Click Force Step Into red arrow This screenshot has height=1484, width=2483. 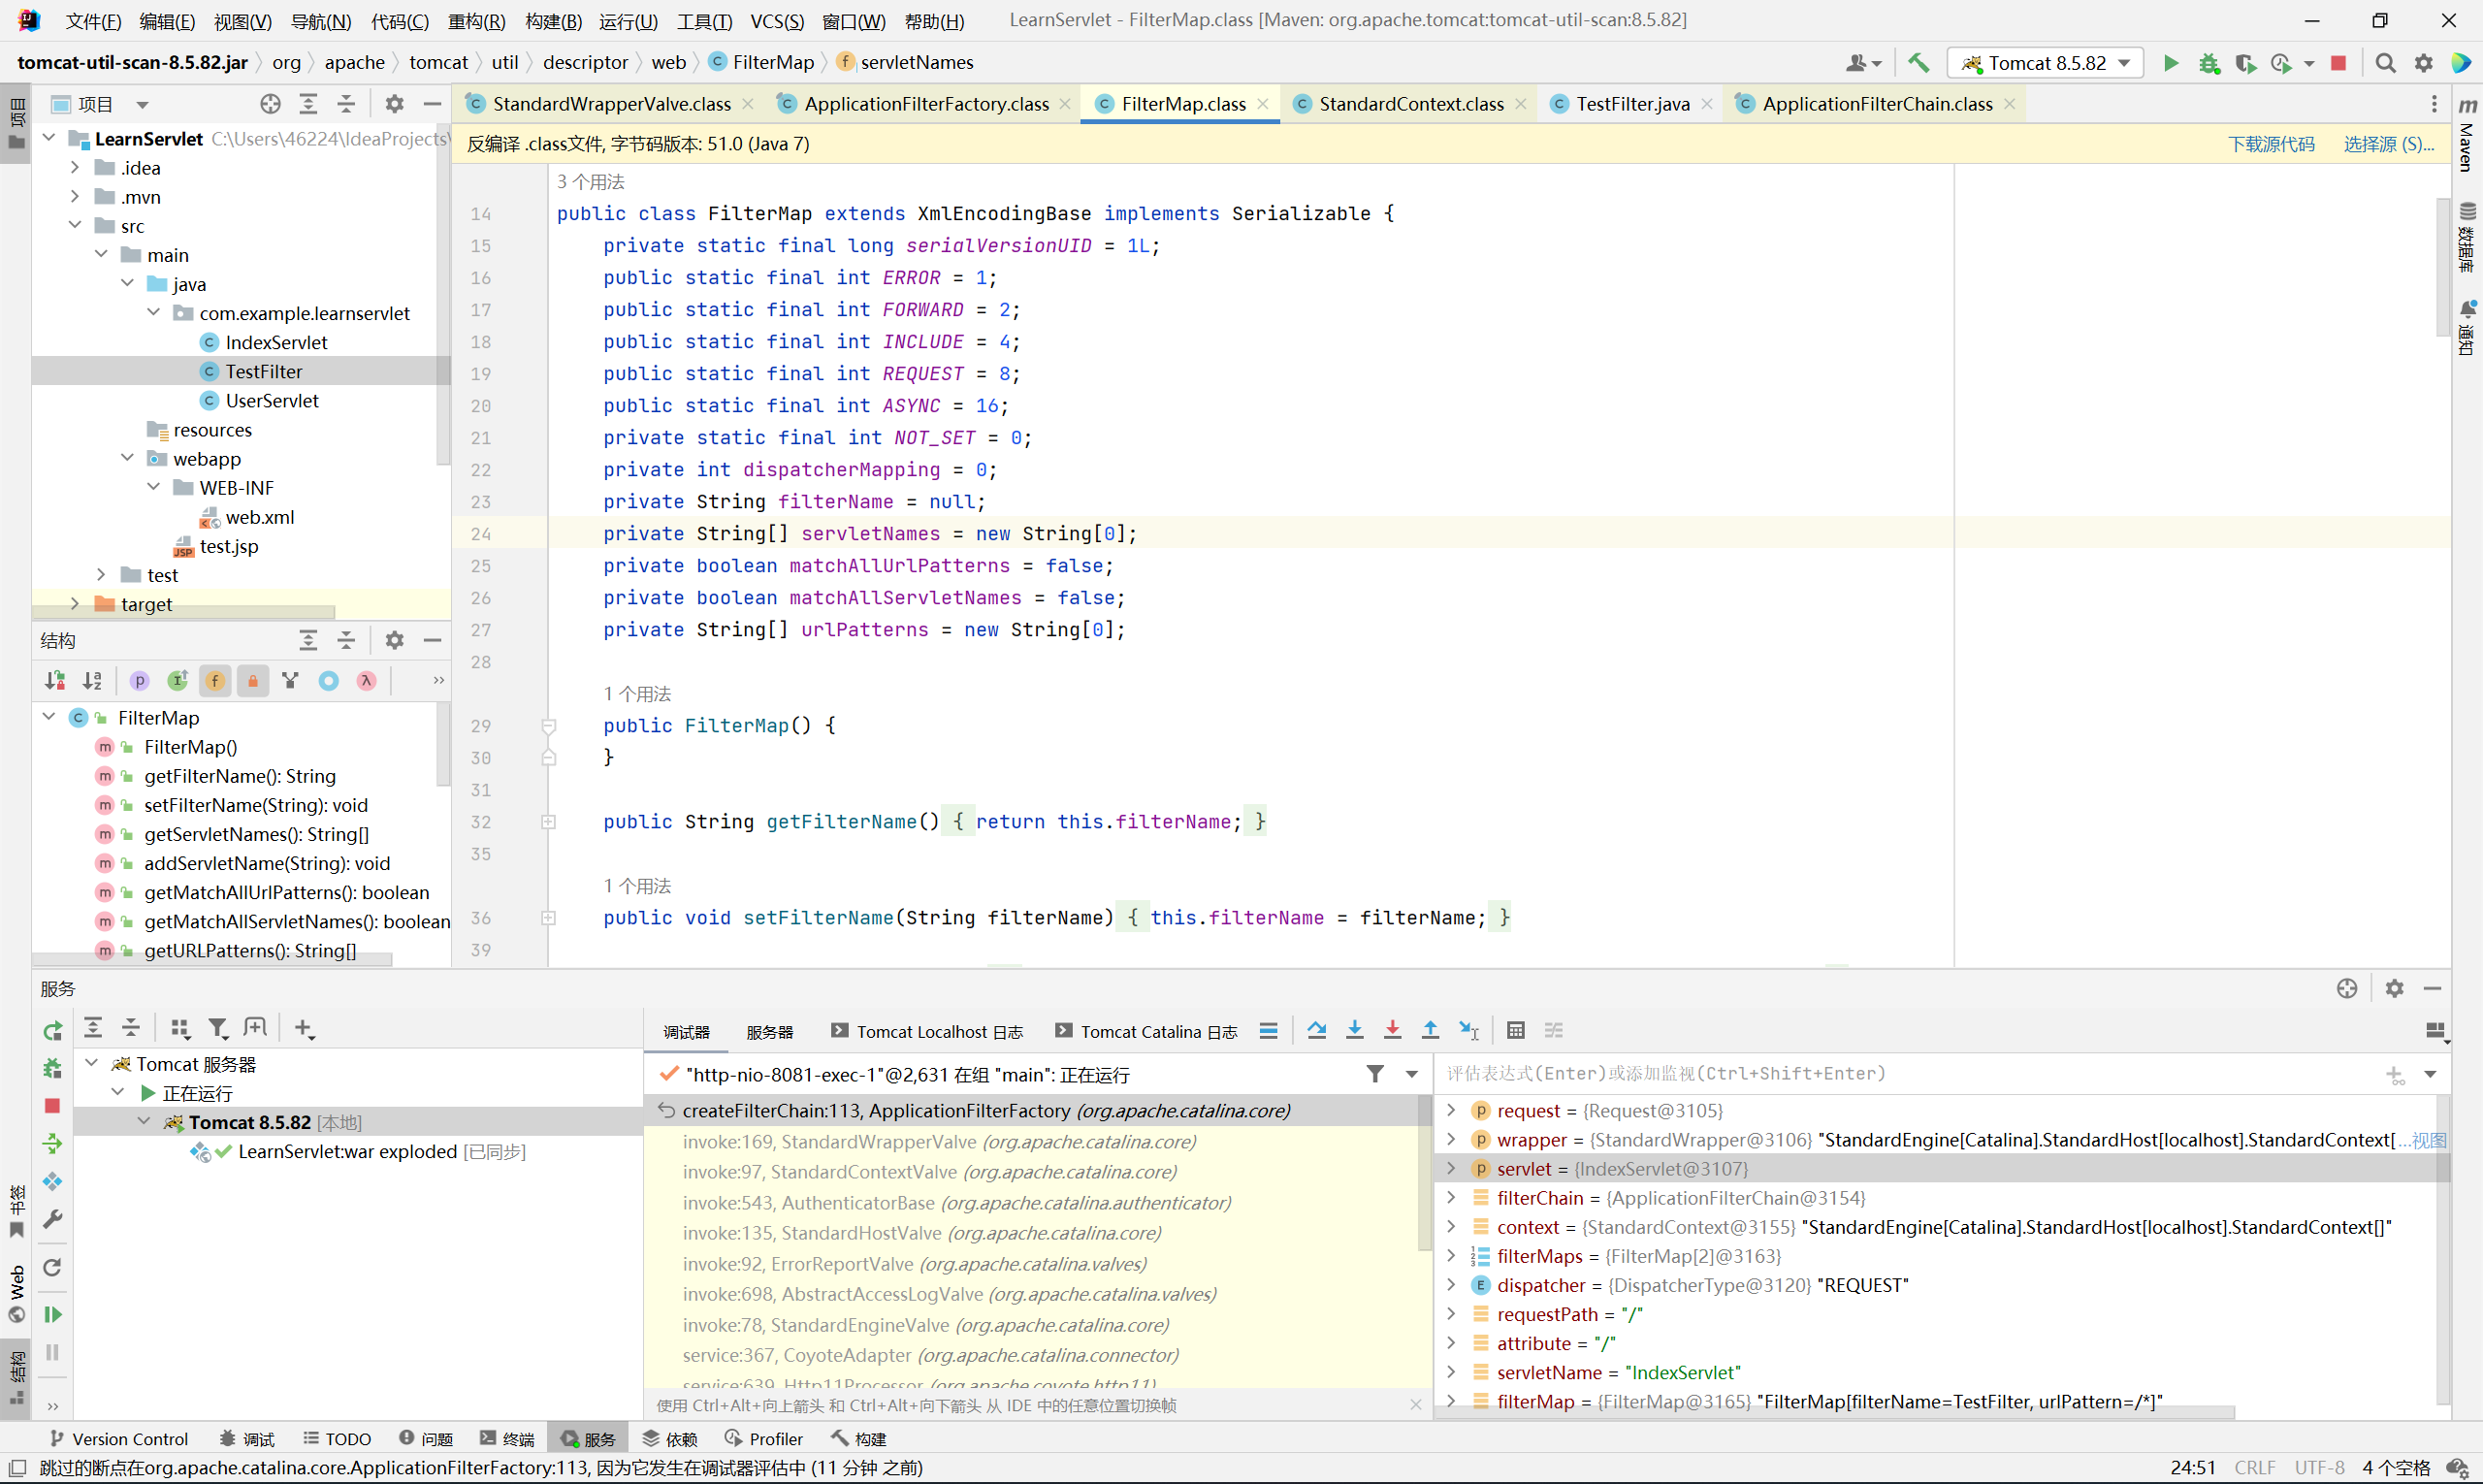(x=1392, y=1030)
